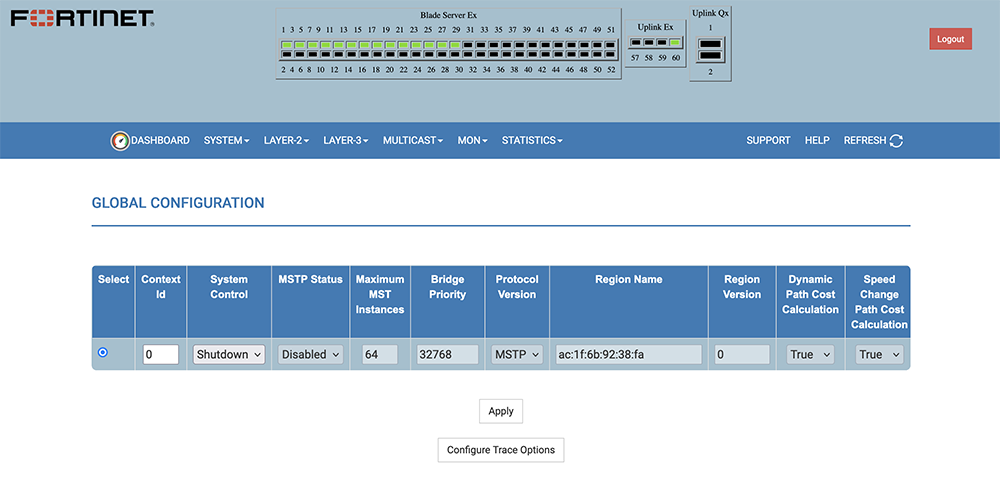Click the Fortinet logo
The height and width of the screenshot is (481, 1000).
82,18
